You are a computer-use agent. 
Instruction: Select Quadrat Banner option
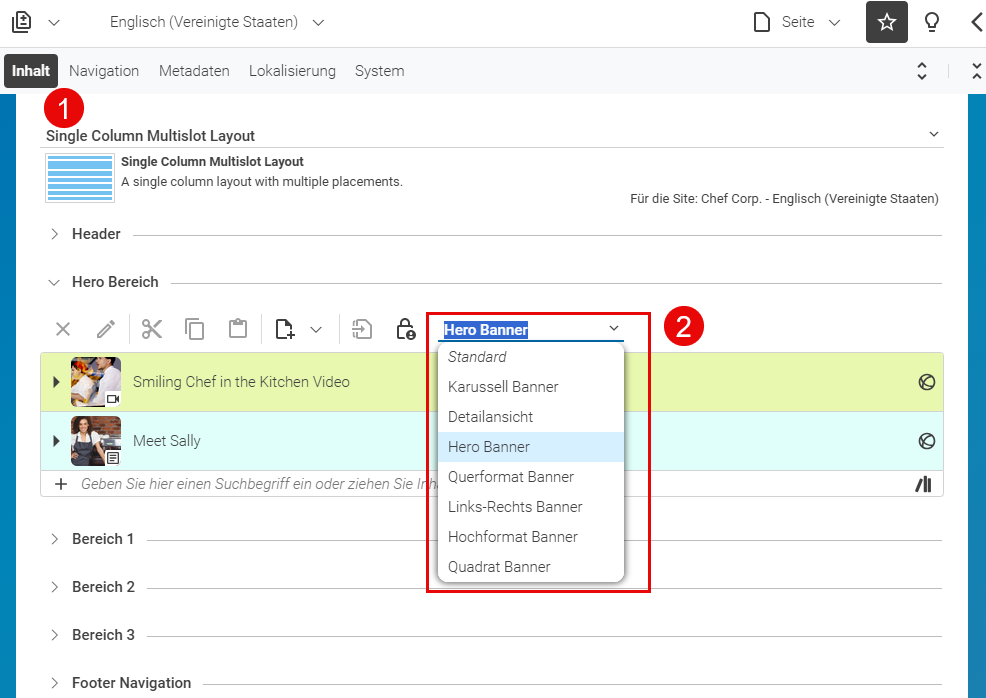pyautogui.click(x=531, y=567)
